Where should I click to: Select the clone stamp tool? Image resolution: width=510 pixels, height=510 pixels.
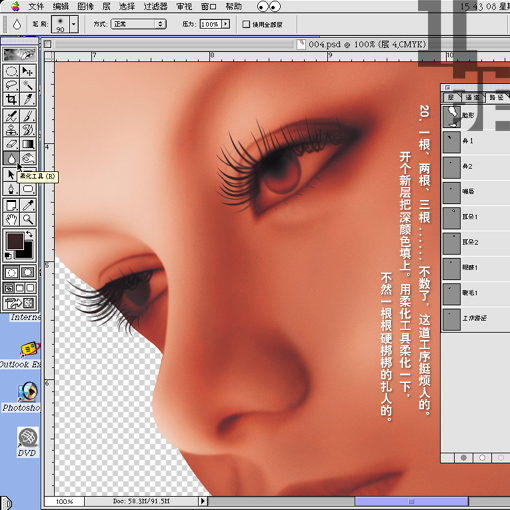pyautogui.click(x=11, y=130)
